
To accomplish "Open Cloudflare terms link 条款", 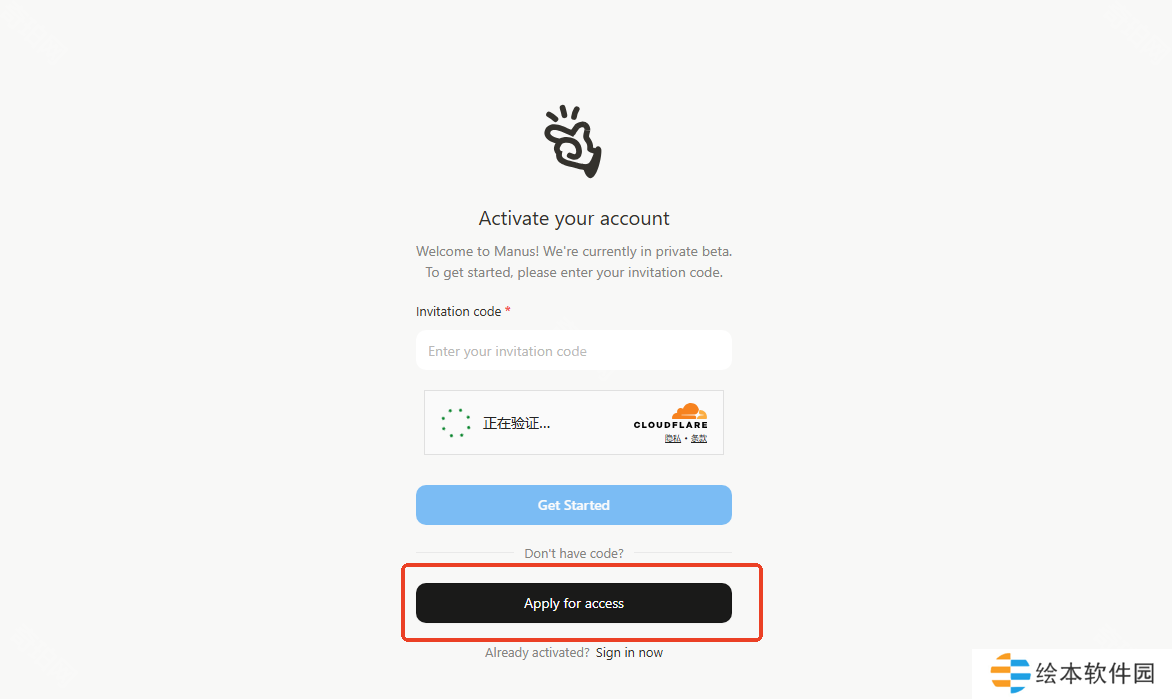I will 699,439.
